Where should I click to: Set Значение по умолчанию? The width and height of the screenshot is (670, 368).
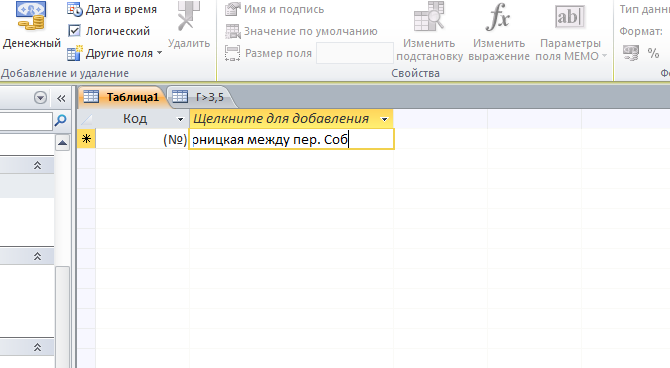pos(302,31)
